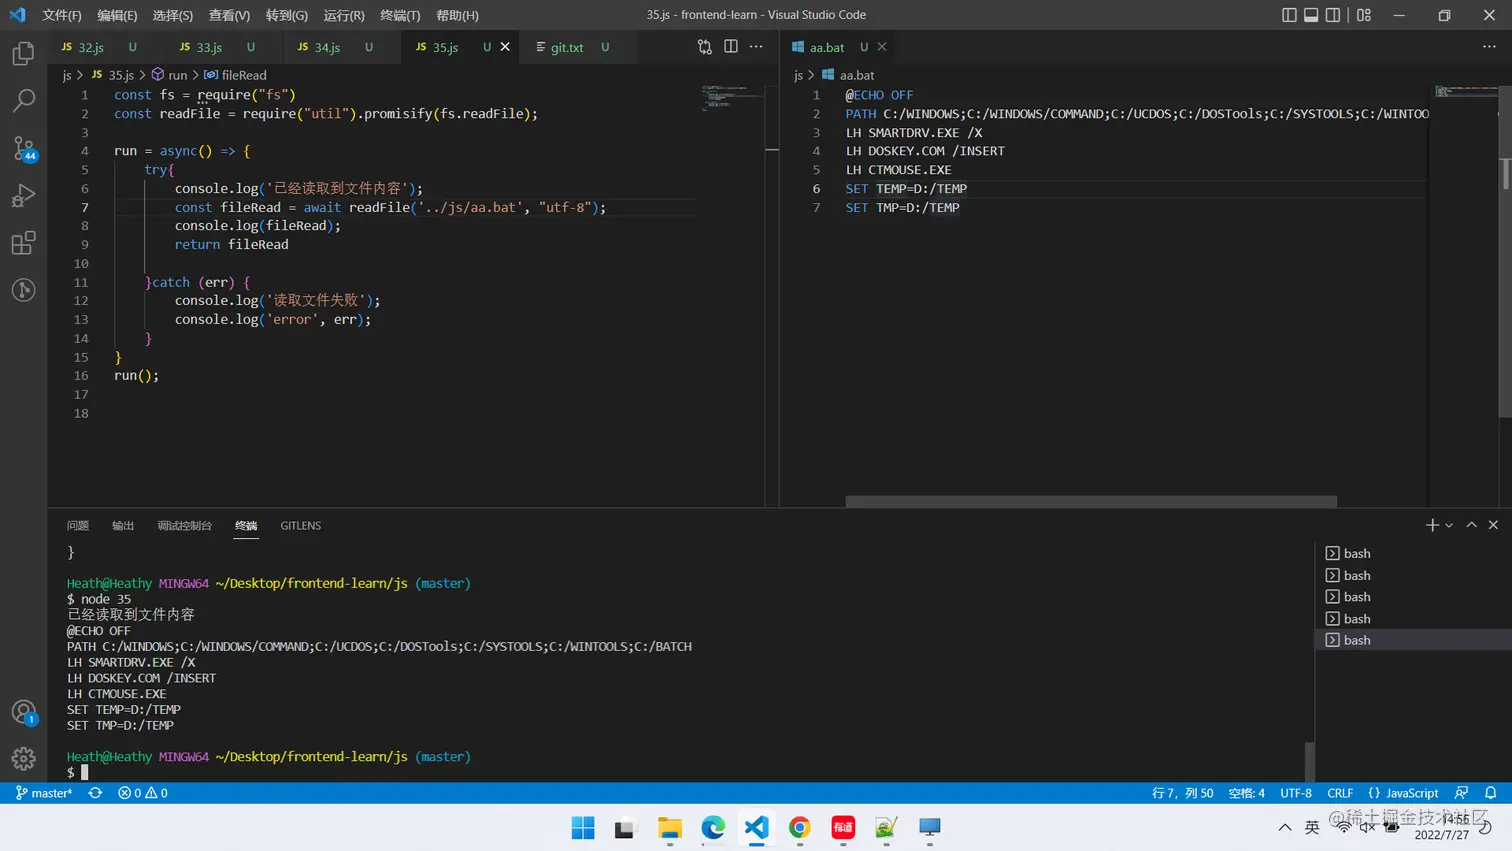Open the 终端(T) menu
This screenshot has height=851, width=1512.
click(400, 15)
